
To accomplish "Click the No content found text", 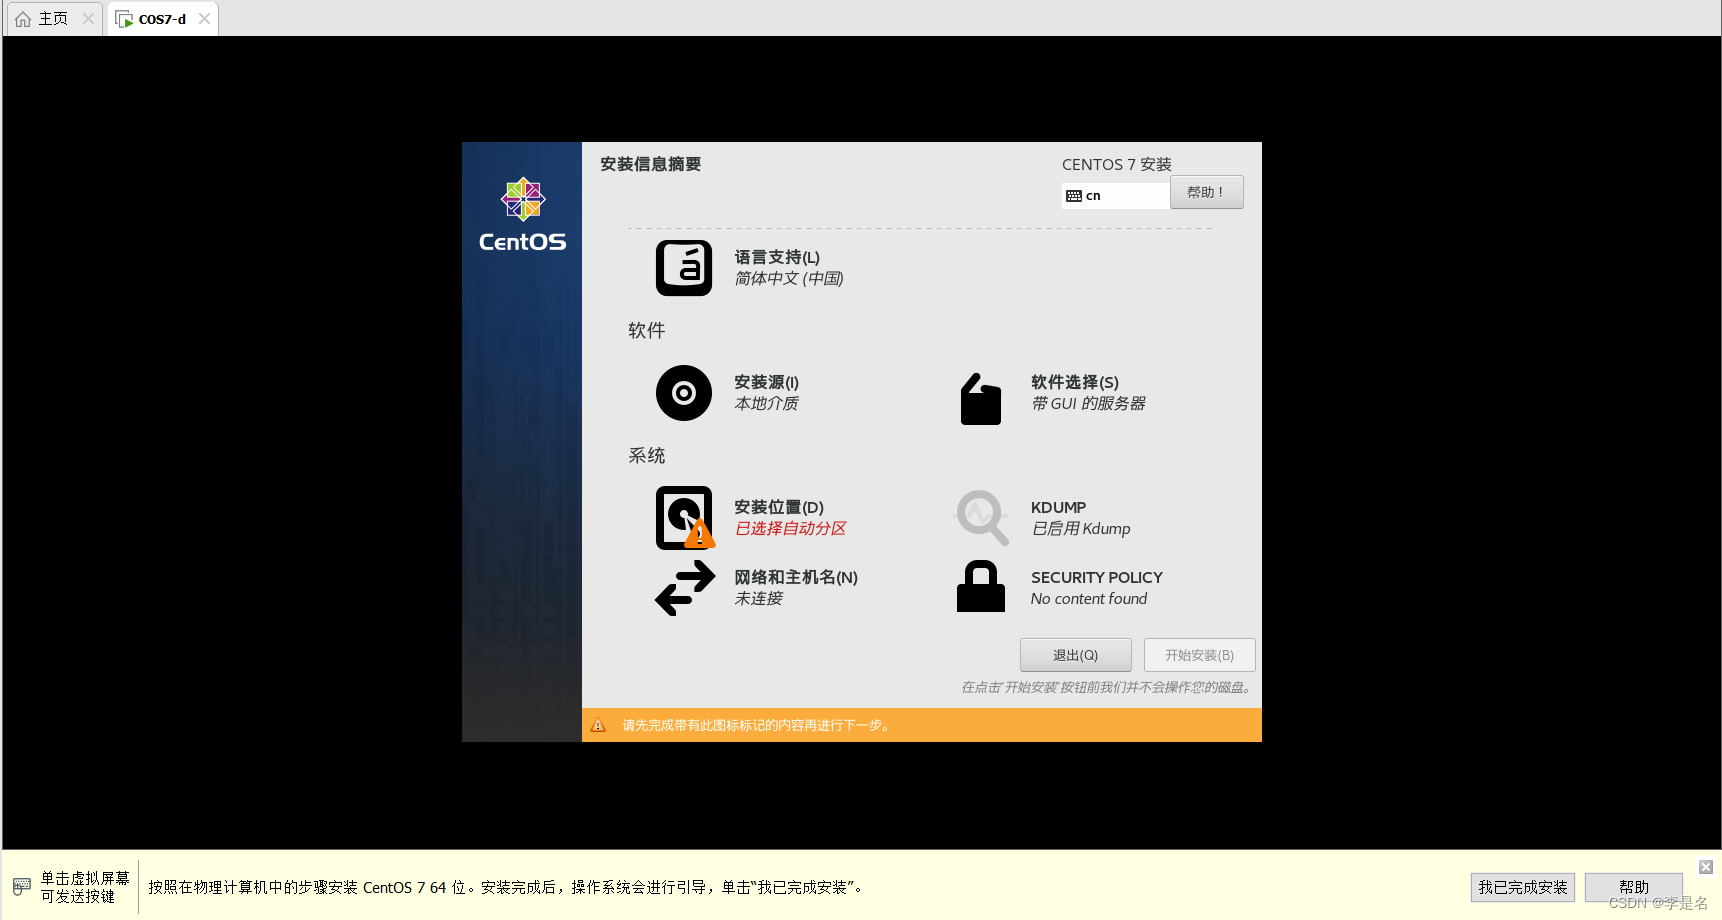I will tap(1089, 599).
